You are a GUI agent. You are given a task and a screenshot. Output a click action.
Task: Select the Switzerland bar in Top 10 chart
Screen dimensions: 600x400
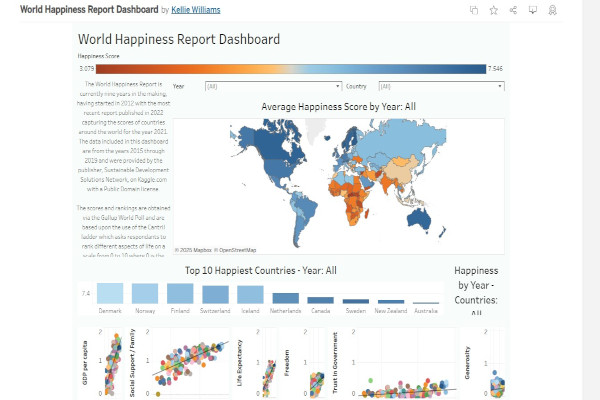pos(215,294)
